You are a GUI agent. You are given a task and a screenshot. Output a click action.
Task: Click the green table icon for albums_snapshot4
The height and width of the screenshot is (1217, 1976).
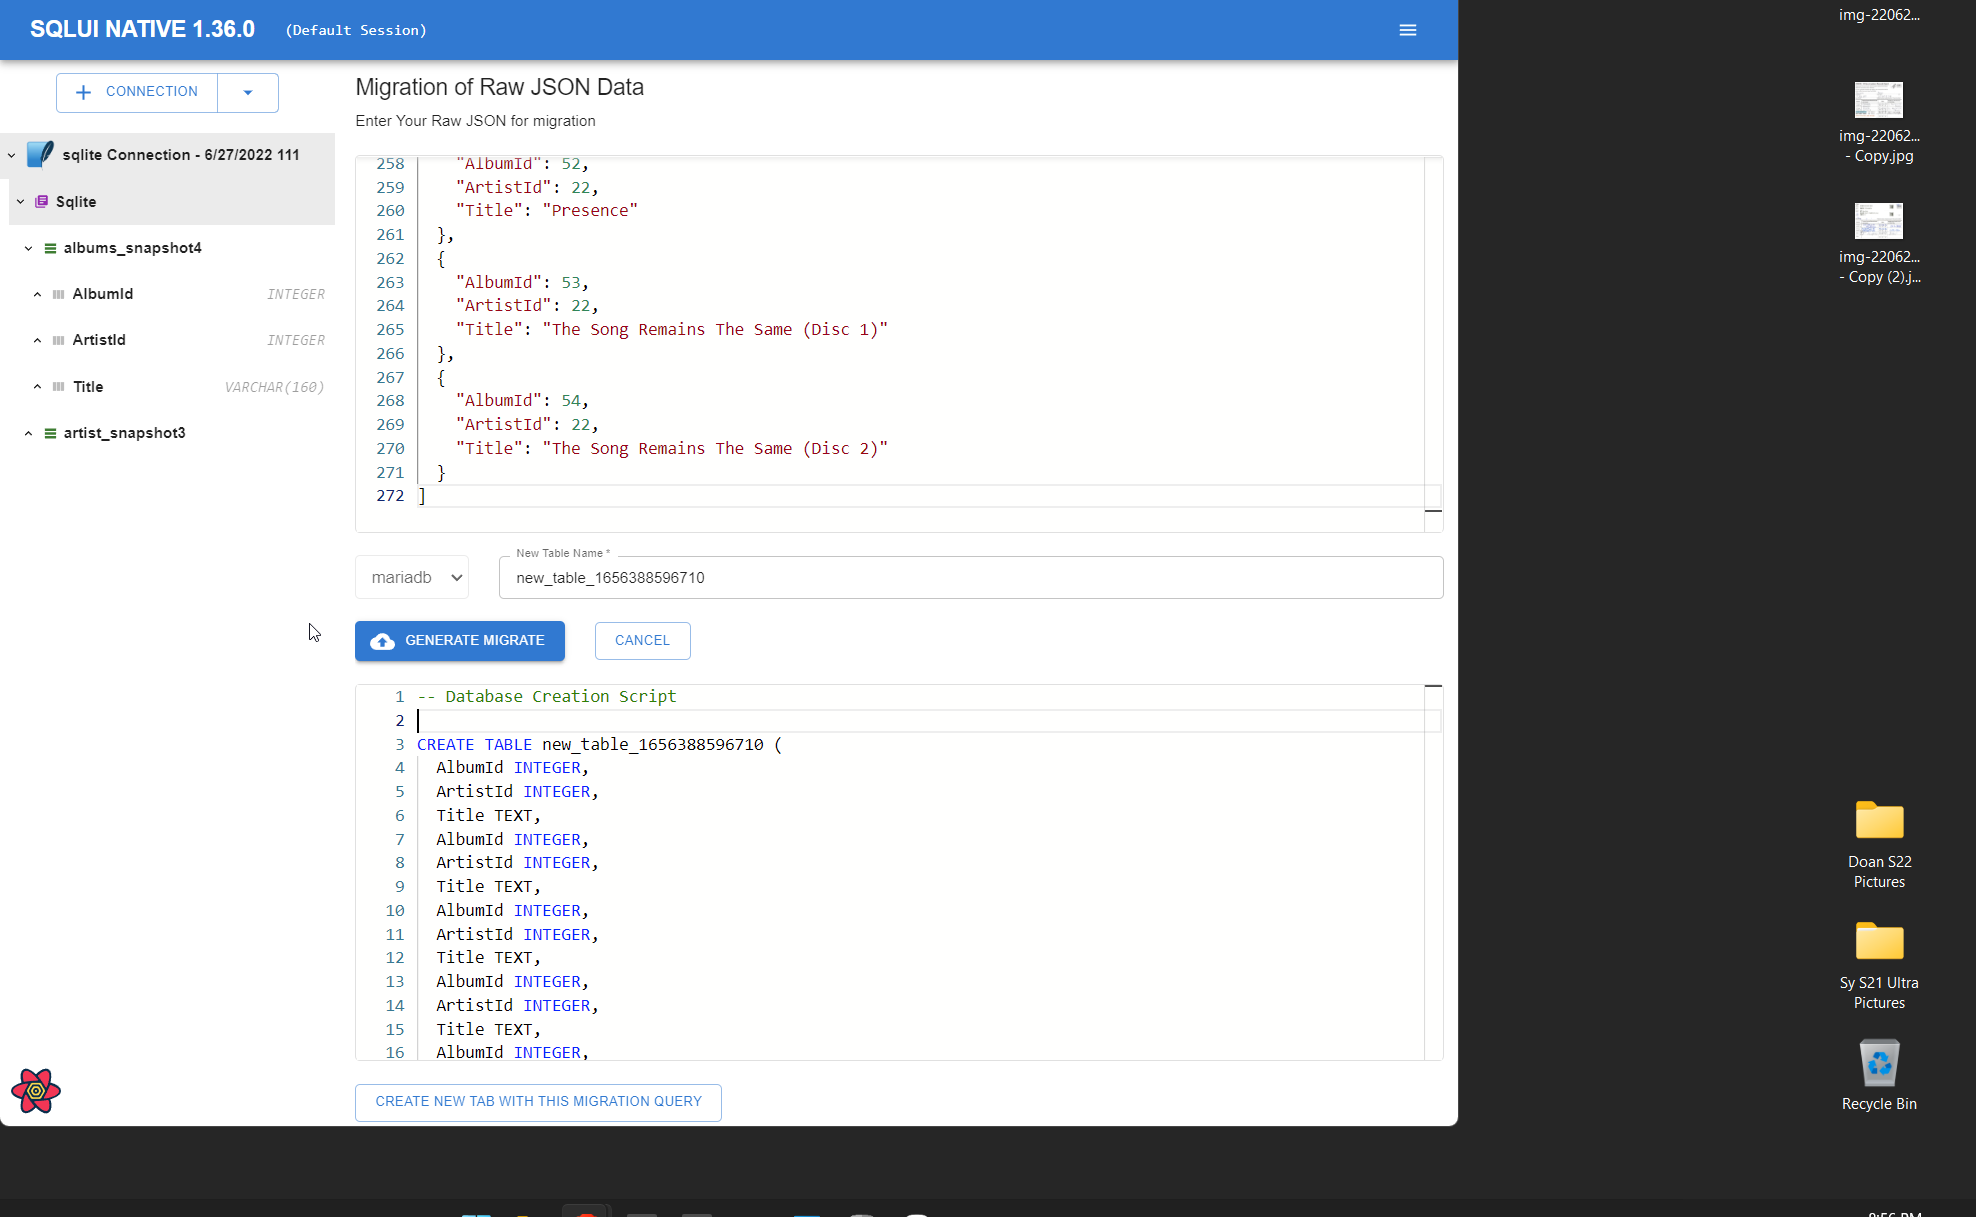coord(50,248)
